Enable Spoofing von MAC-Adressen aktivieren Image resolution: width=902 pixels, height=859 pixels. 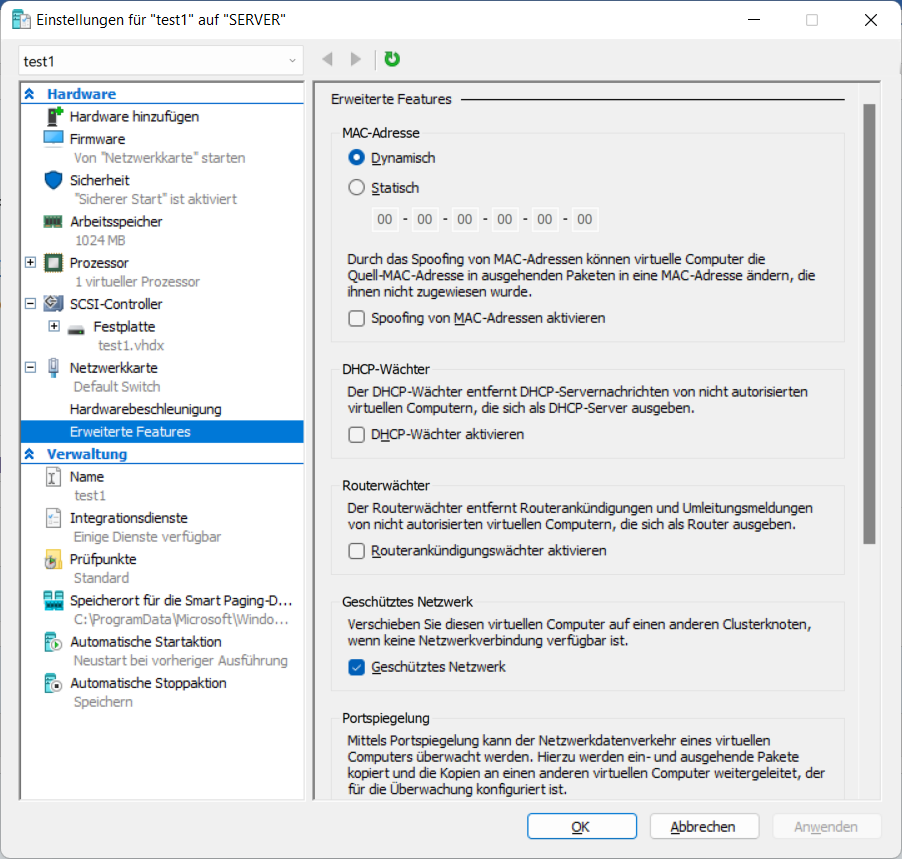pyautogui.click(x=357, y=318)
